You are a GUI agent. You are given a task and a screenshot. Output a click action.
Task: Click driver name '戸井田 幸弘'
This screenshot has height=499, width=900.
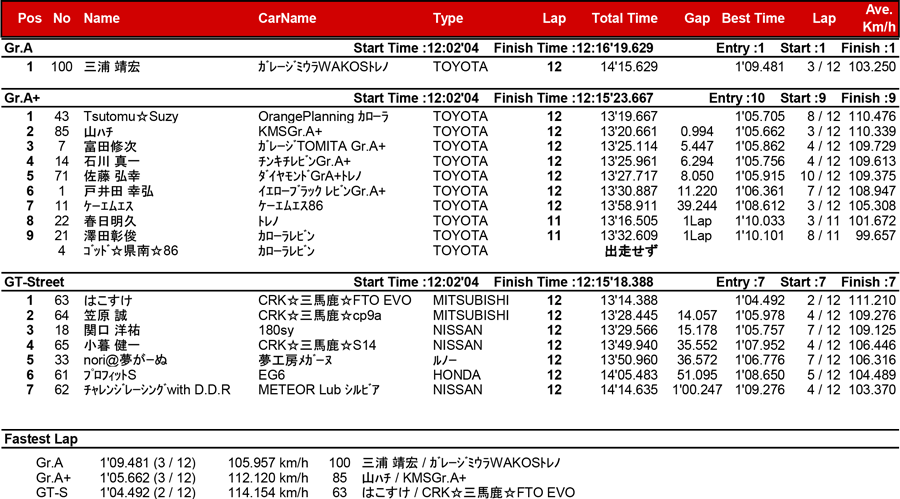(118, 191)
